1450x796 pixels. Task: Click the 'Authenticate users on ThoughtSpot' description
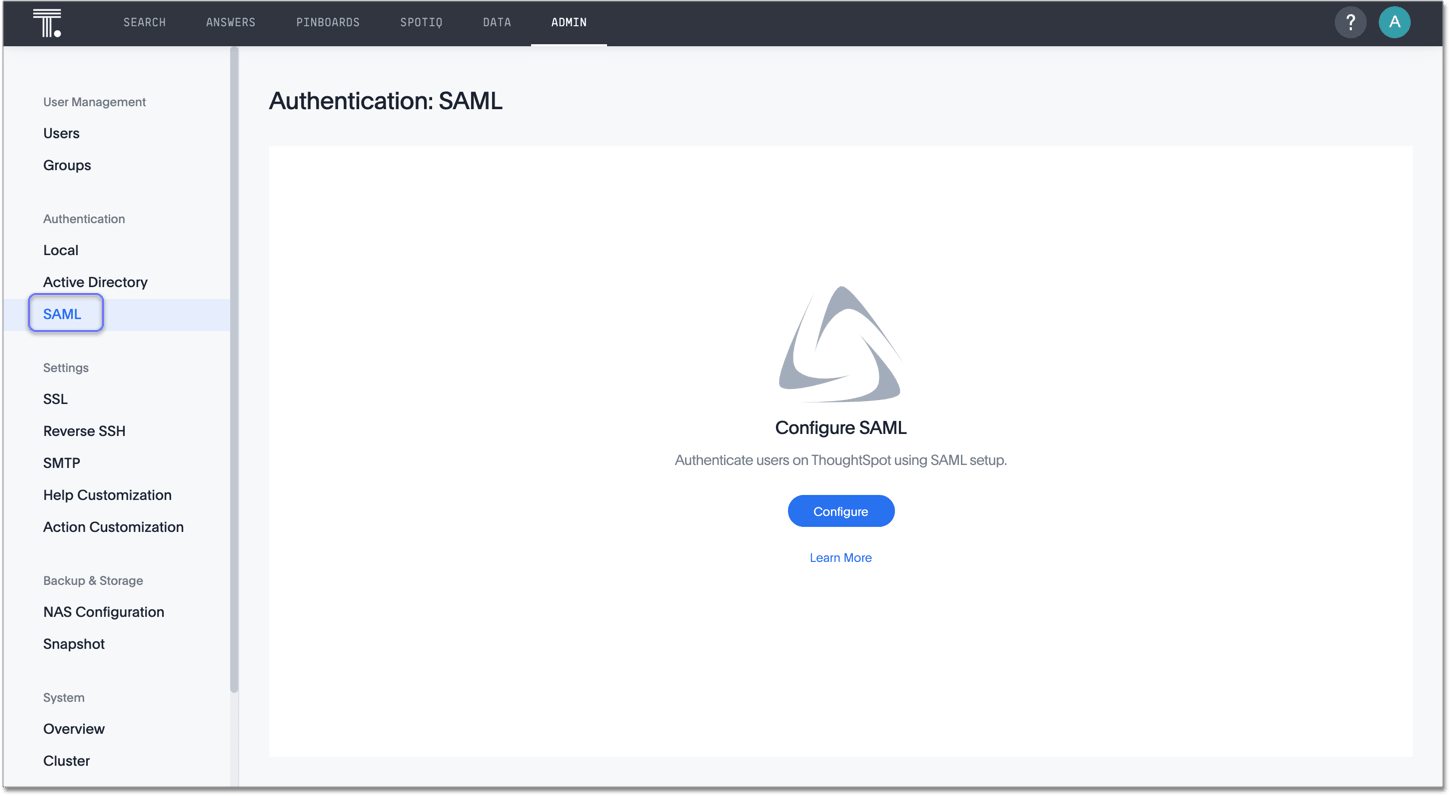[x=841, y=461]
